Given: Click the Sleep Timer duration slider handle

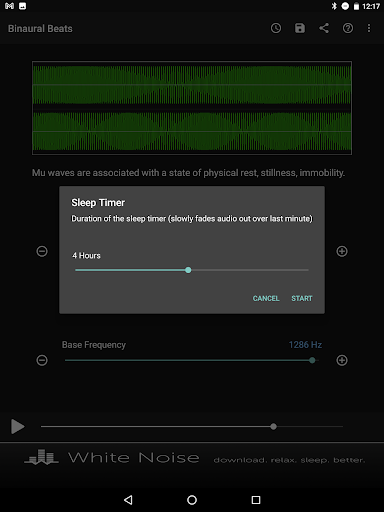Looking at the screenshot, I should pyautogui.click(x=188, y=270).
